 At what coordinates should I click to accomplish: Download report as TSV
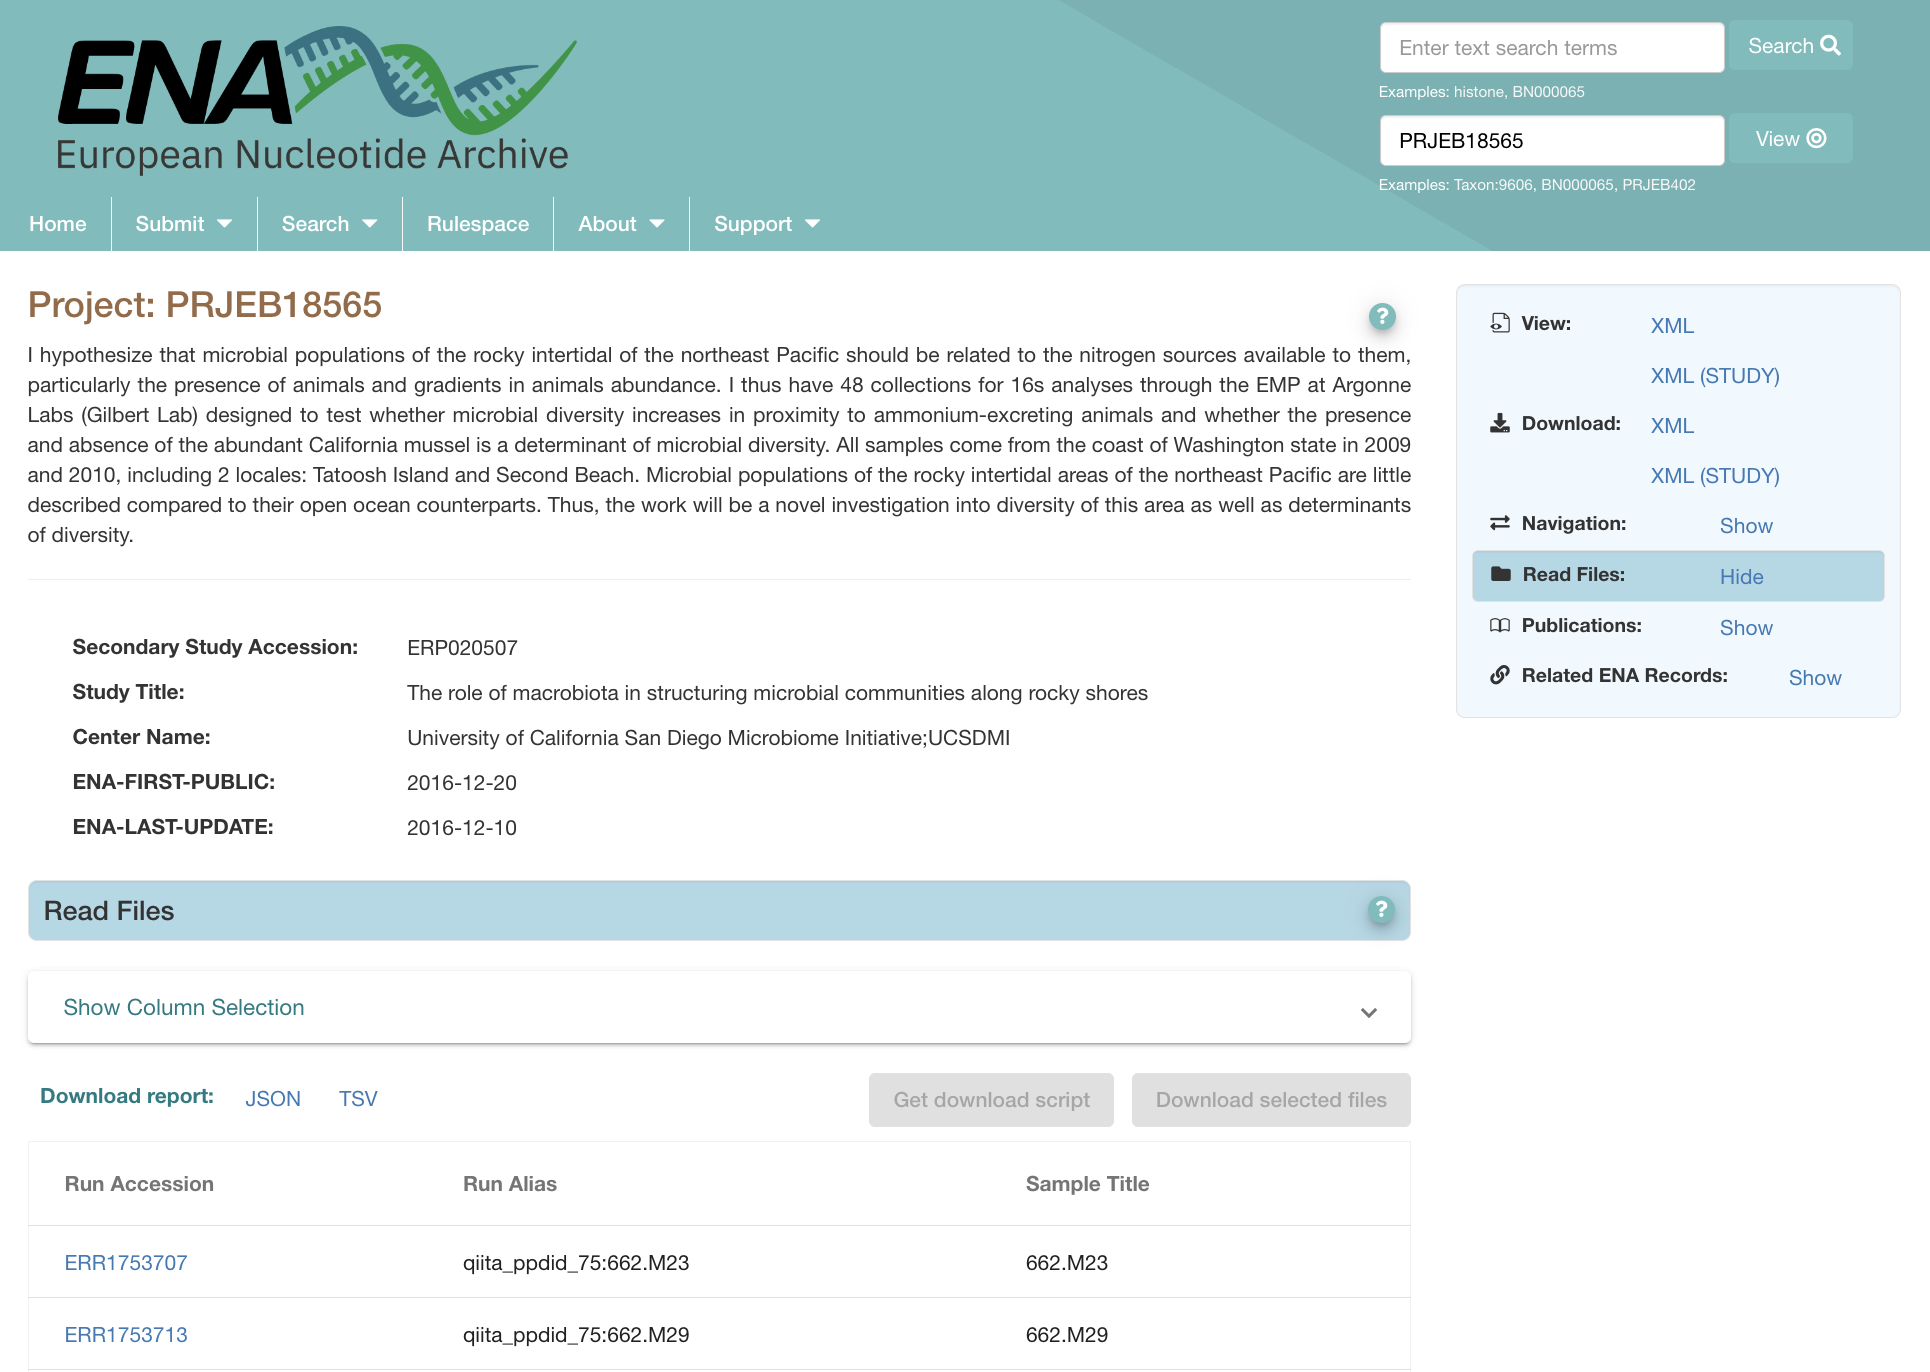(x=357, y=1099)
